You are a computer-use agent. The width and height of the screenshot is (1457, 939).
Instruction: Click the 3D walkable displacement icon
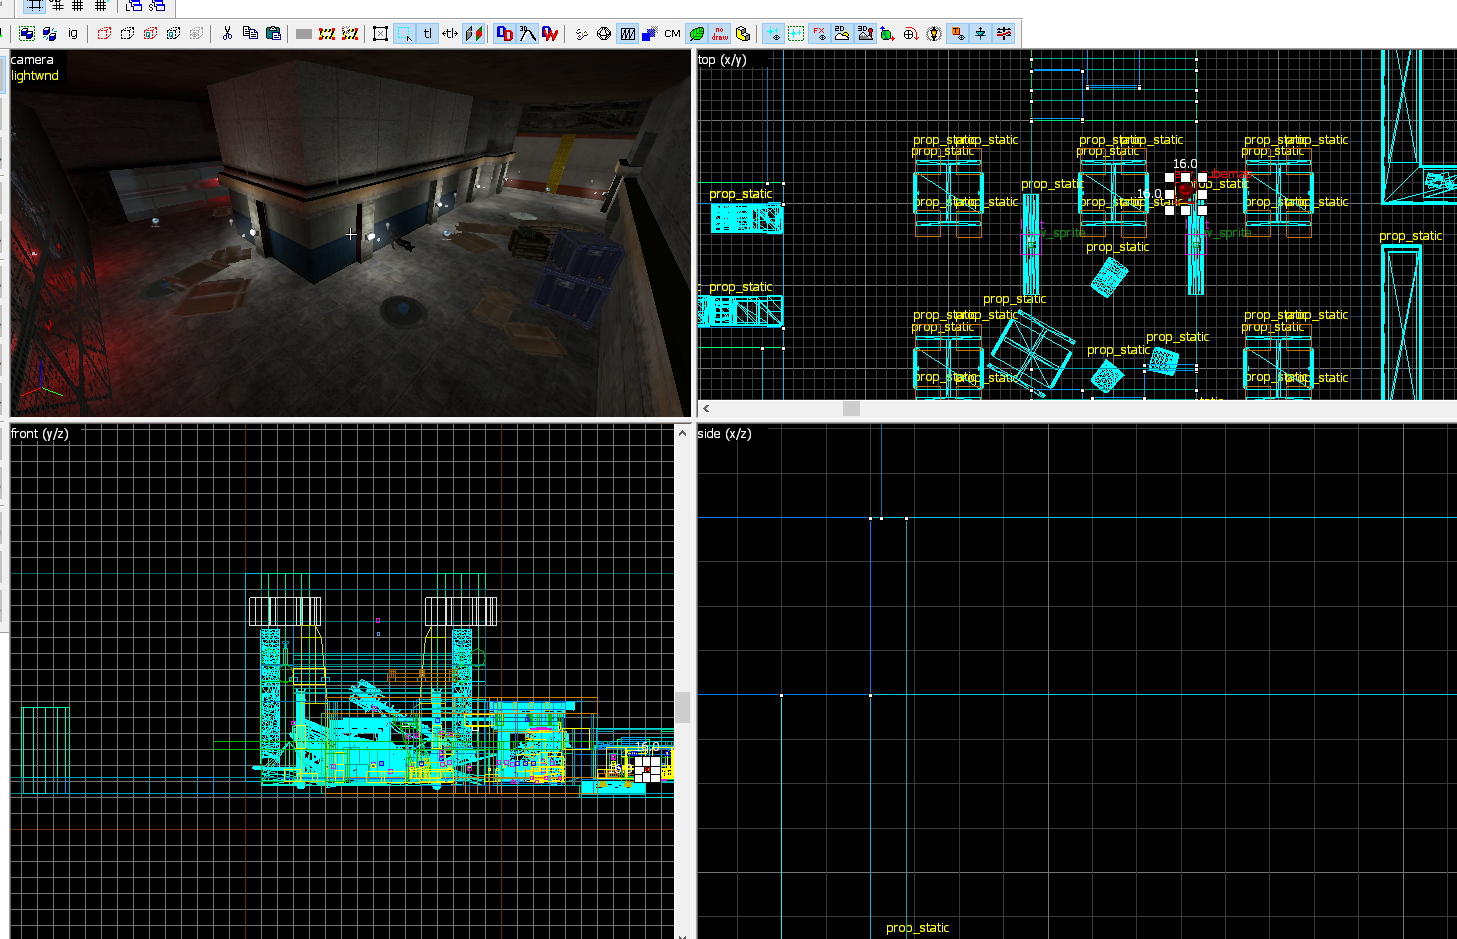[527, 33]
